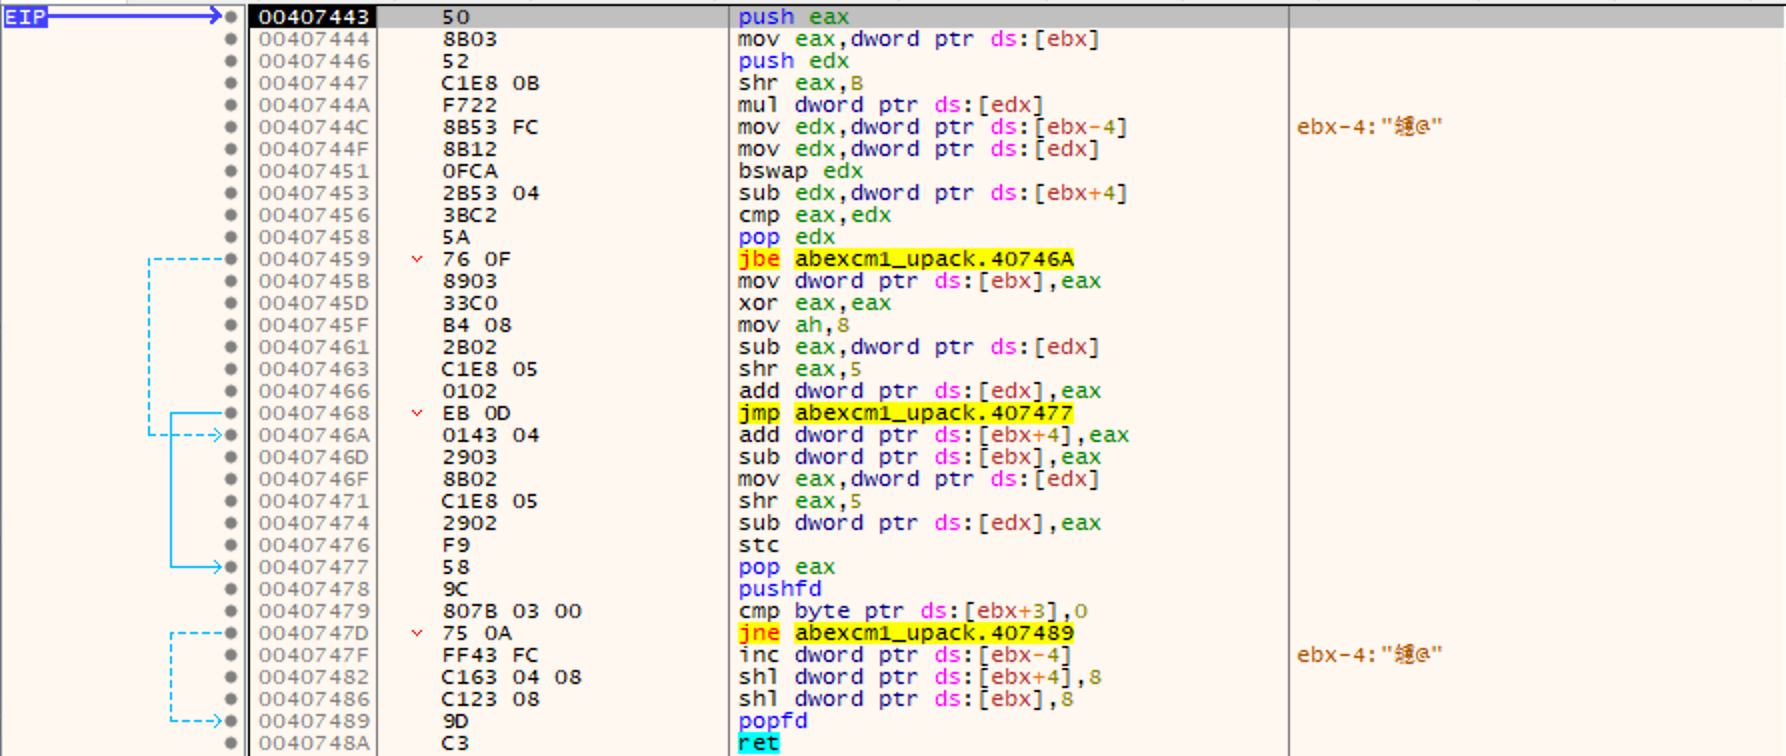Follow the jmp abexcm1_upack.407477 jump
1786x756 pixels.
(x=906, y=413)
